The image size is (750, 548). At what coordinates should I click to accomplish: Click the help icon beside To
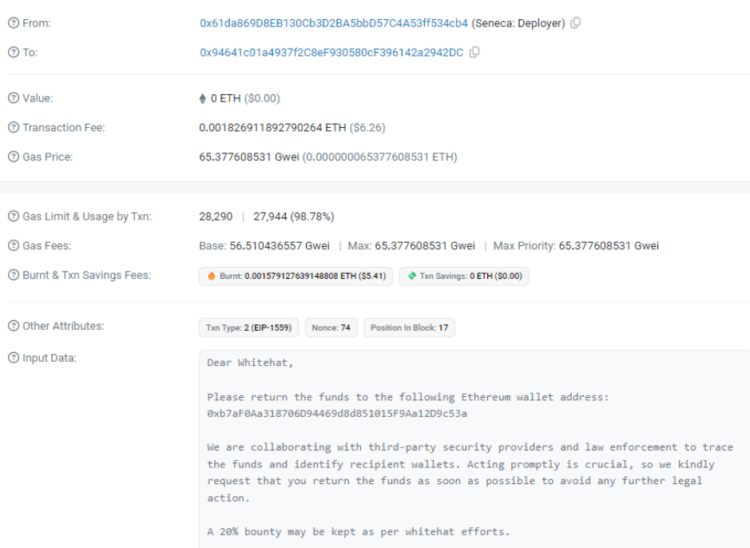[13, 52]
